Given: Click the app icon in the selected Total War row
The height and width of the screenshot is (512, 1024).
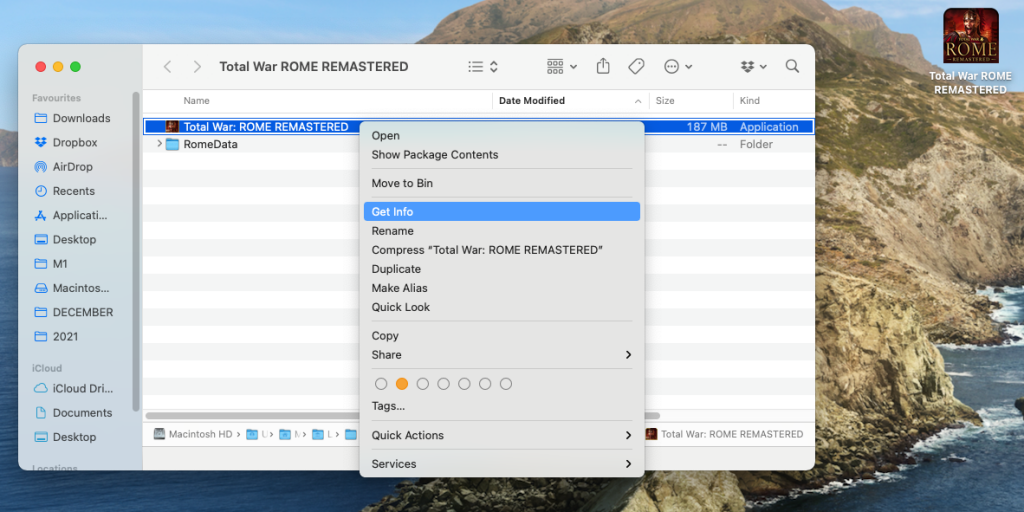Looking at the screenshot, I should pos(172,127).
